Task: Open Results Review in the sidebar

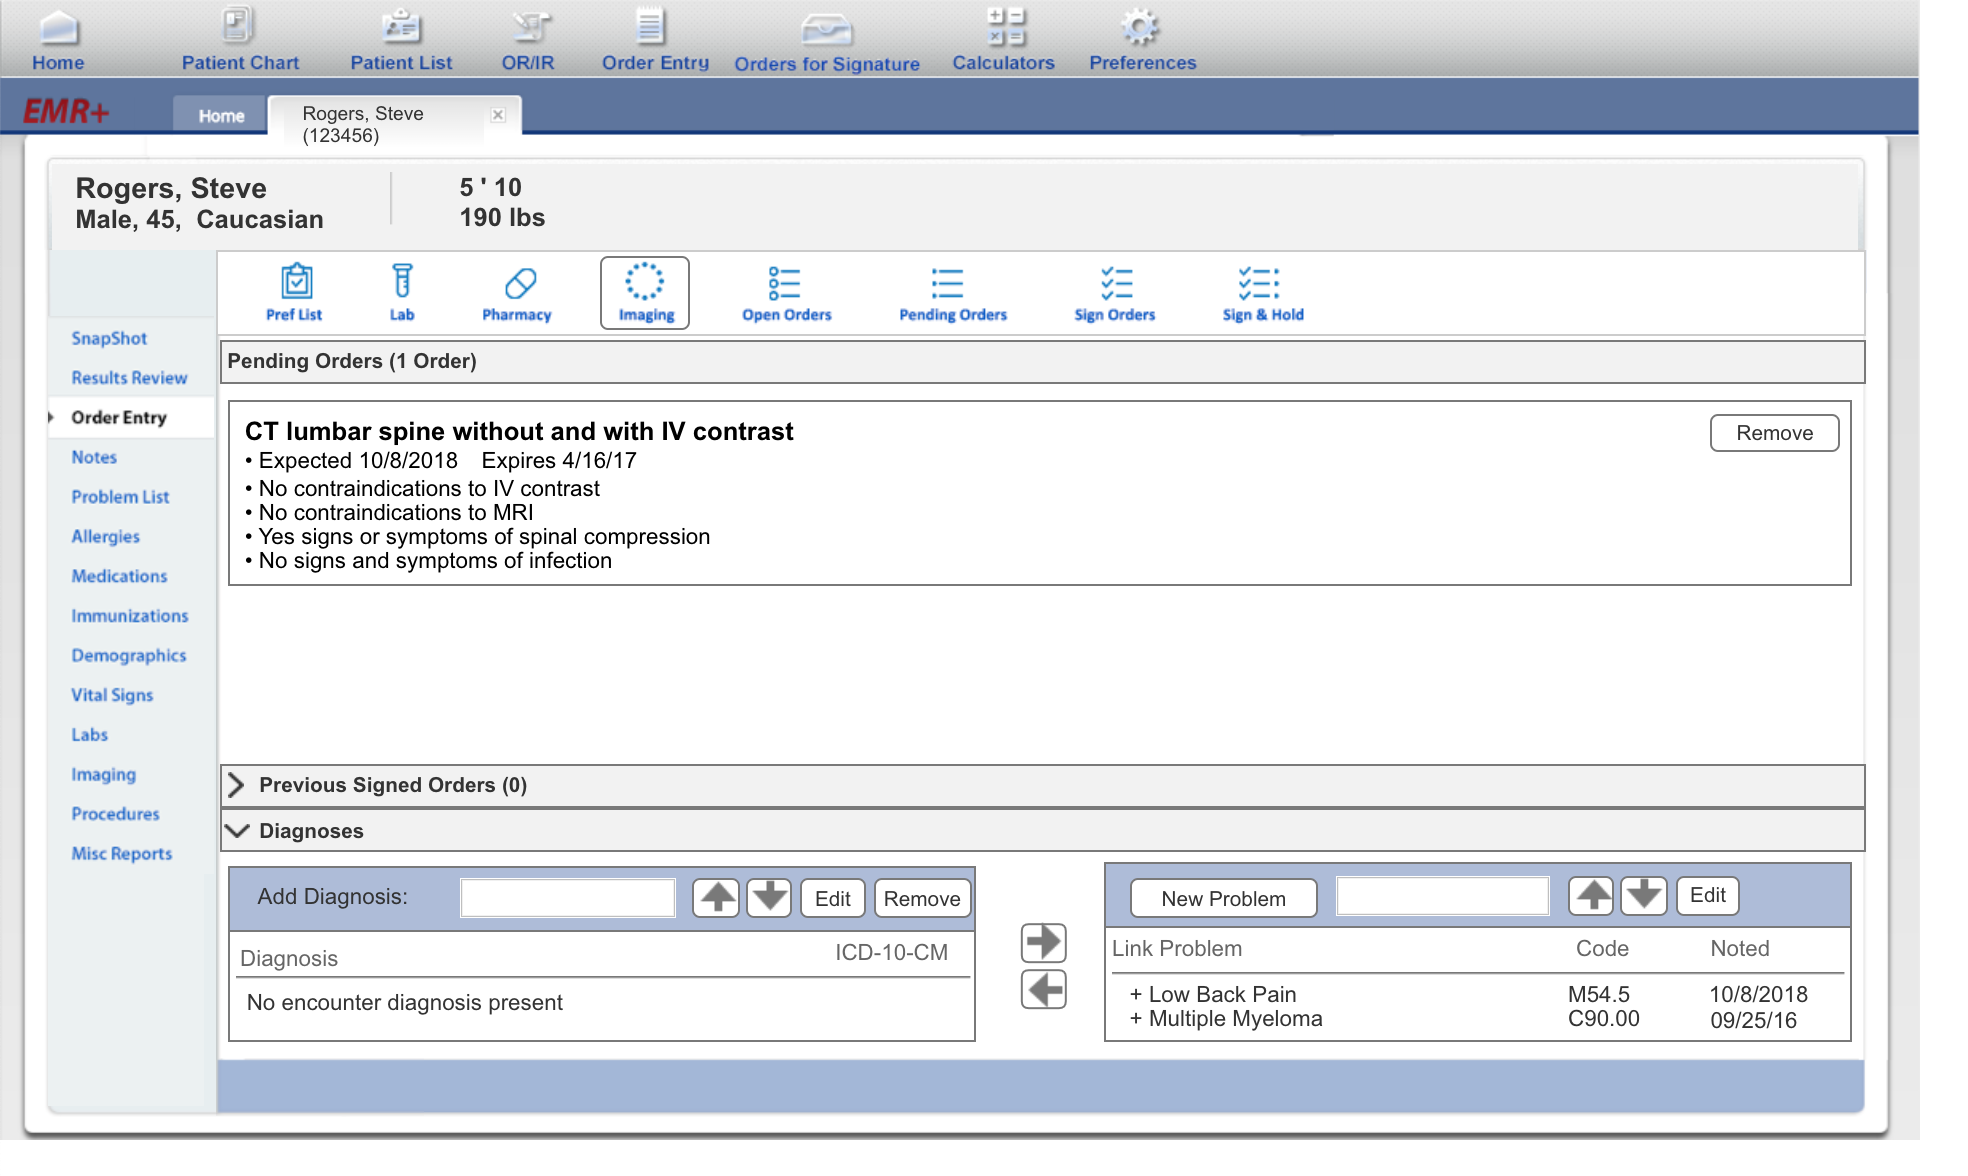Action: tap(129, 378)
